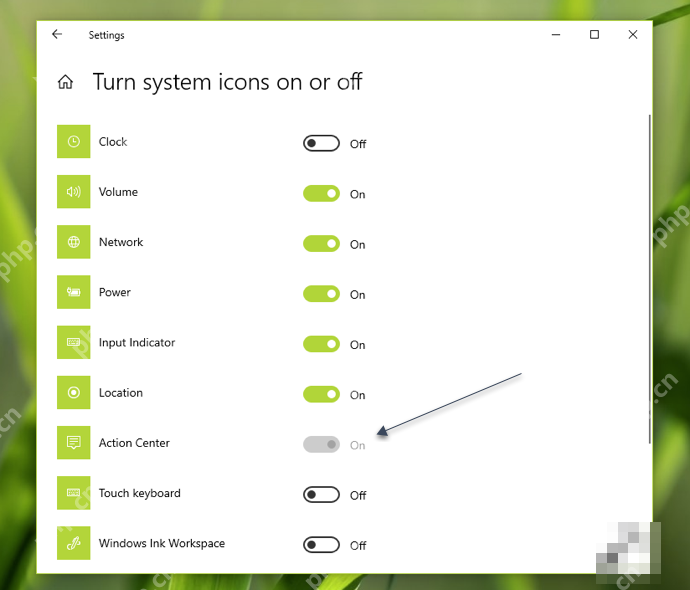The image size is (690, 590).
Task: Click the vertical scrollbar on the right
Action: tap(650, 279)
